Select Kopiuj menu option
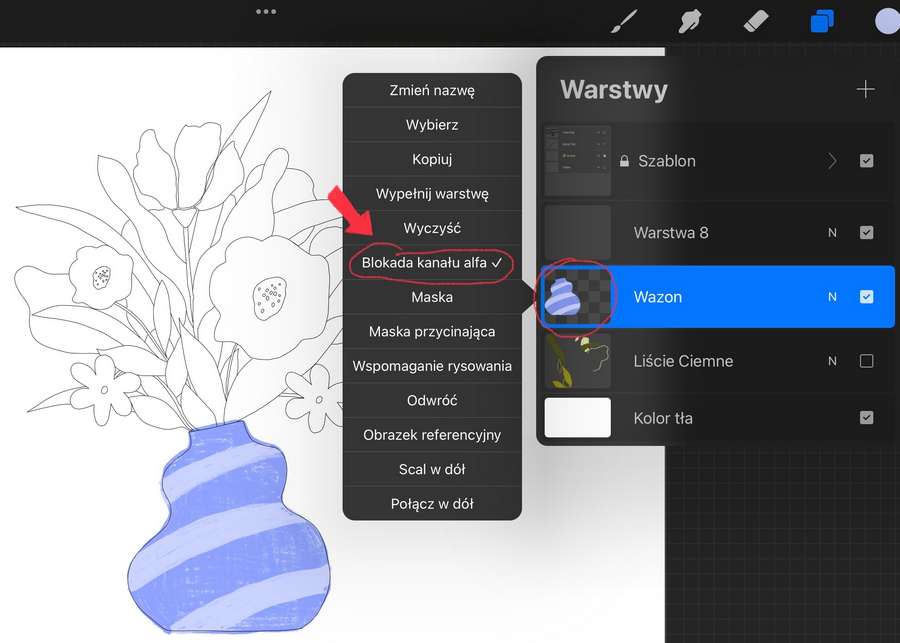 click(x=432, y=159)
